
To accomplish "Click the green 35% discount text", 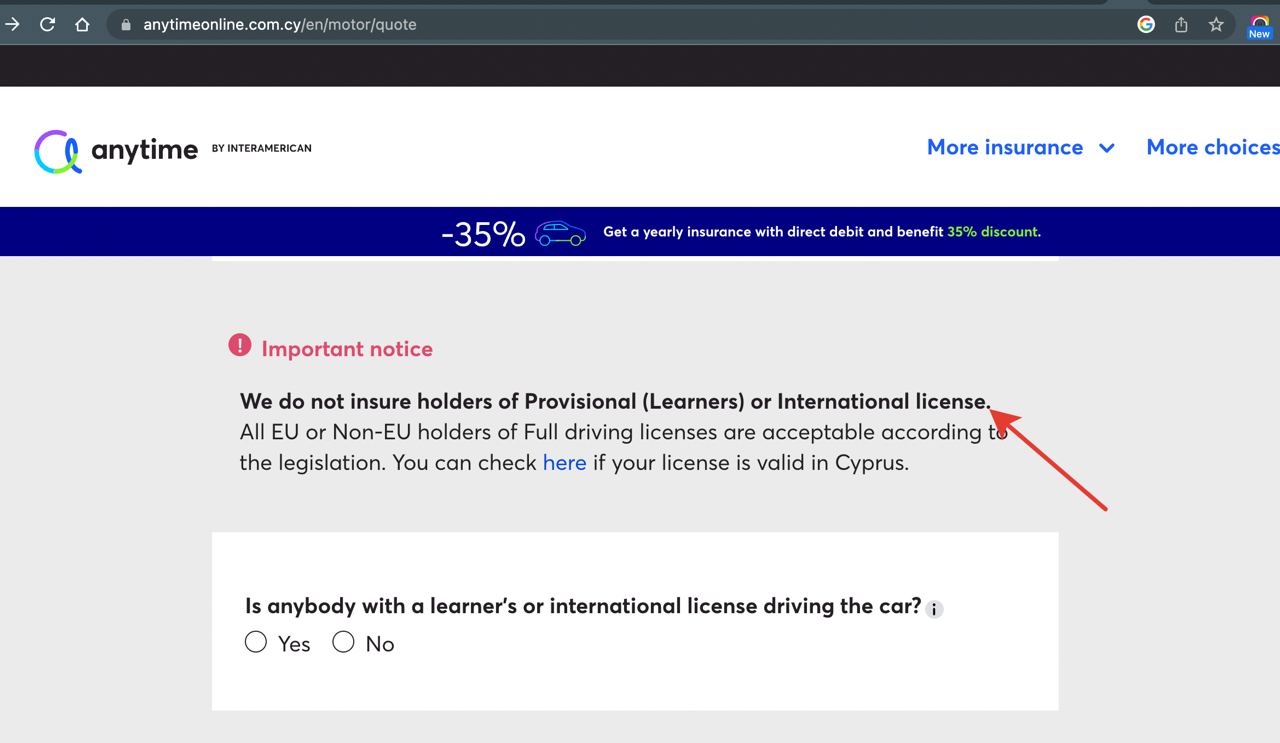I will pos(992,232).
